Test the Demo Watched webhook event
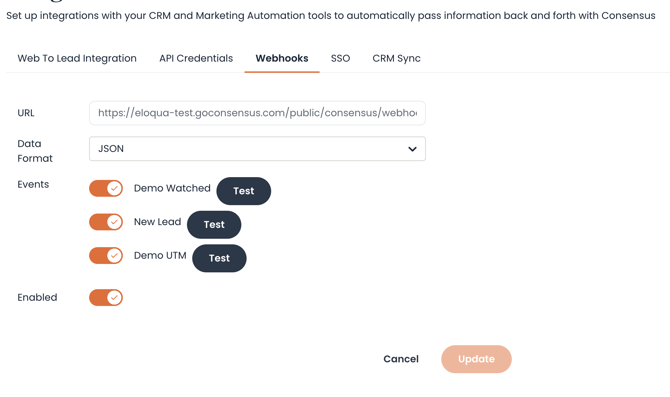This screenshot has height=397, width=670. (244, 191)
